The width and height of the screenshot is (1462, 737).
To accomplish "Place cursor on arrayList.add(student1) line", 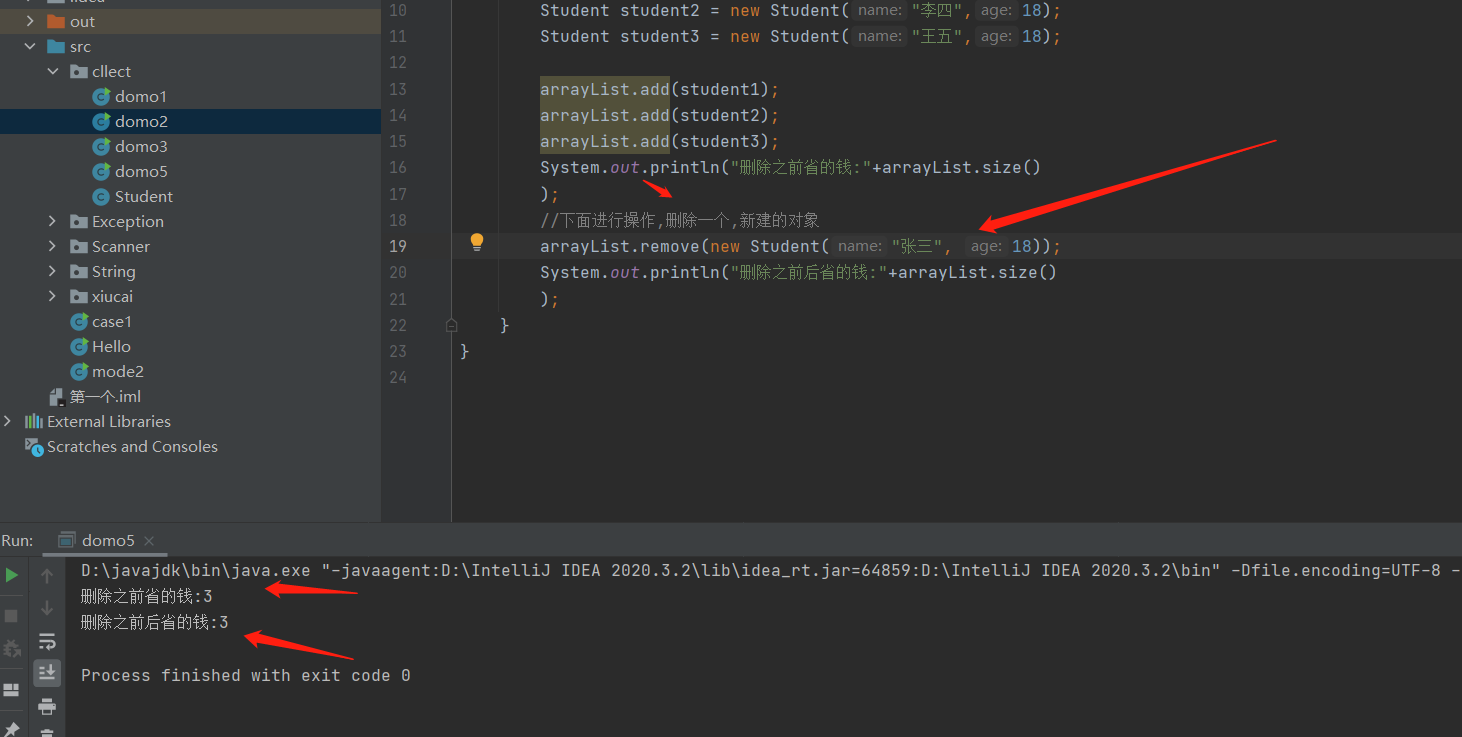I will tap(659, 89).
